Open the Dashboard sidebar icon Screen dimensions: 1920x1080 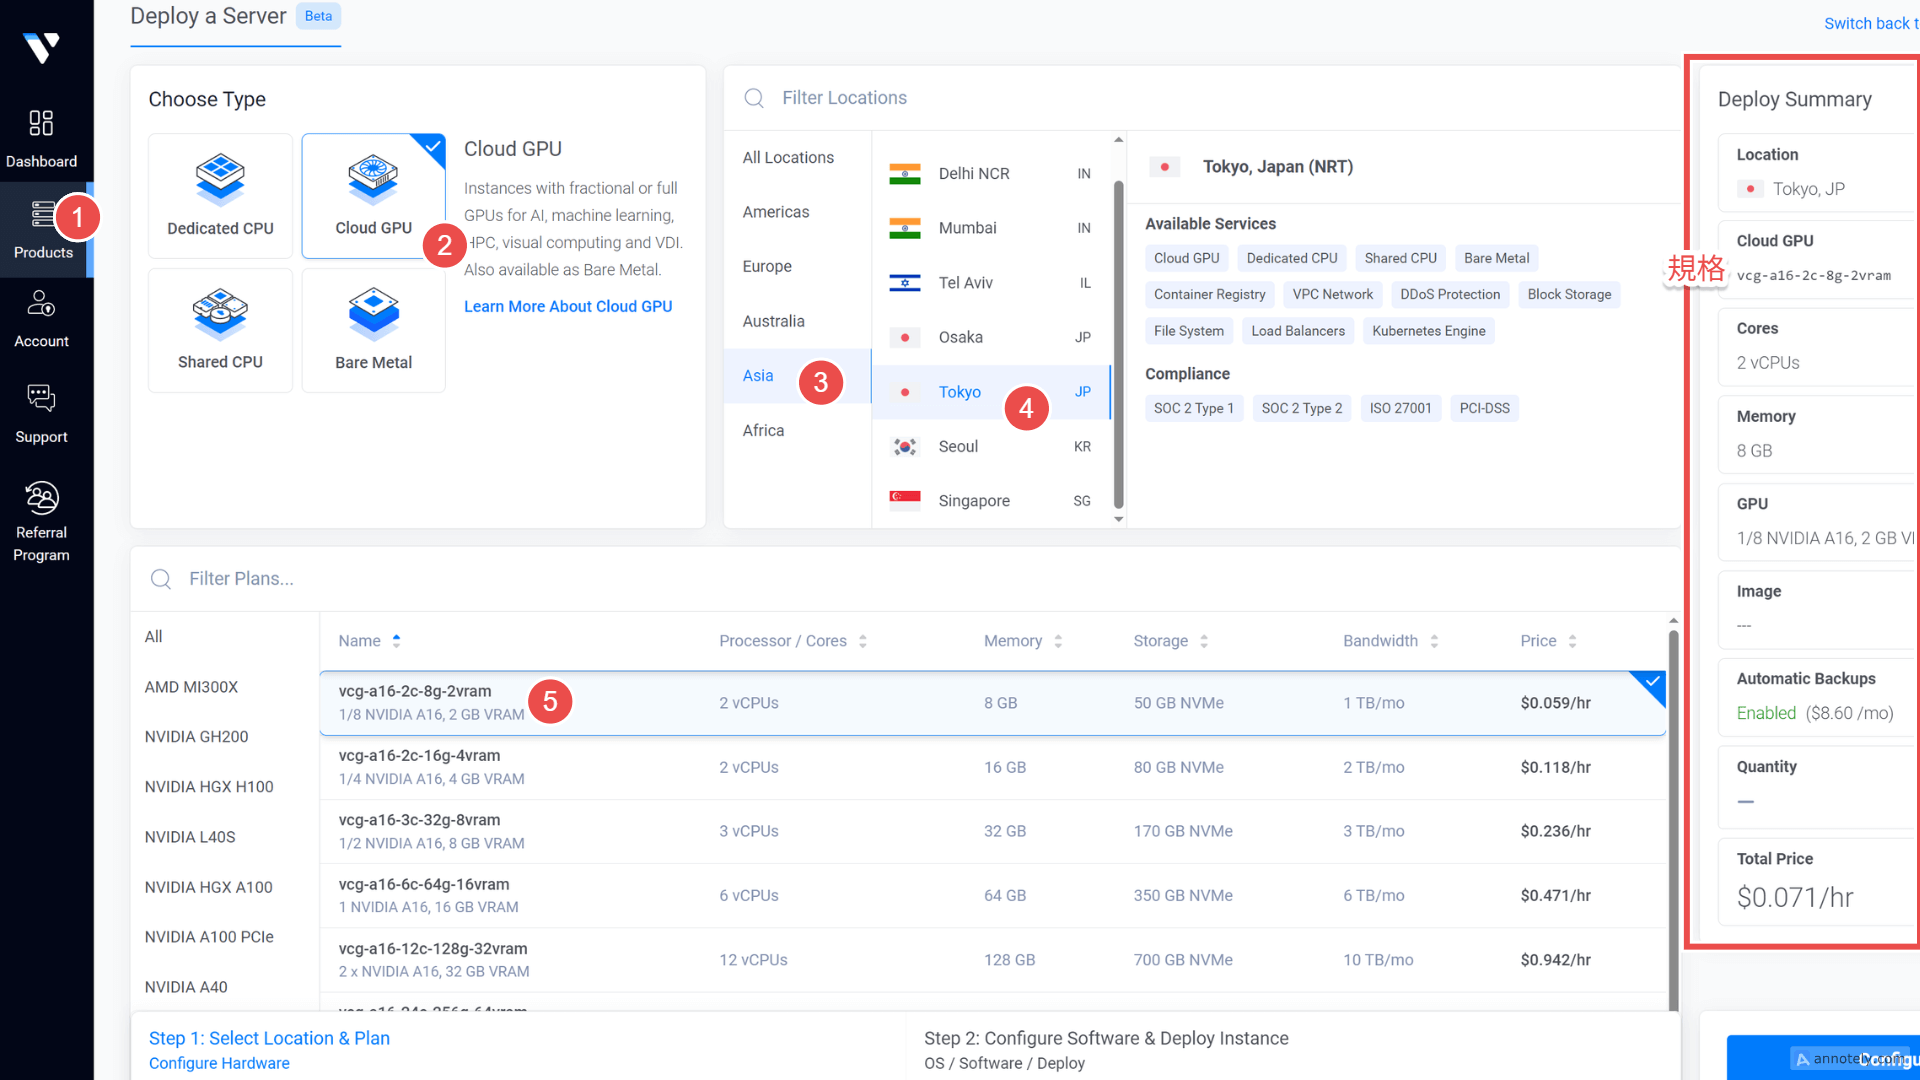tap(41, 123)
